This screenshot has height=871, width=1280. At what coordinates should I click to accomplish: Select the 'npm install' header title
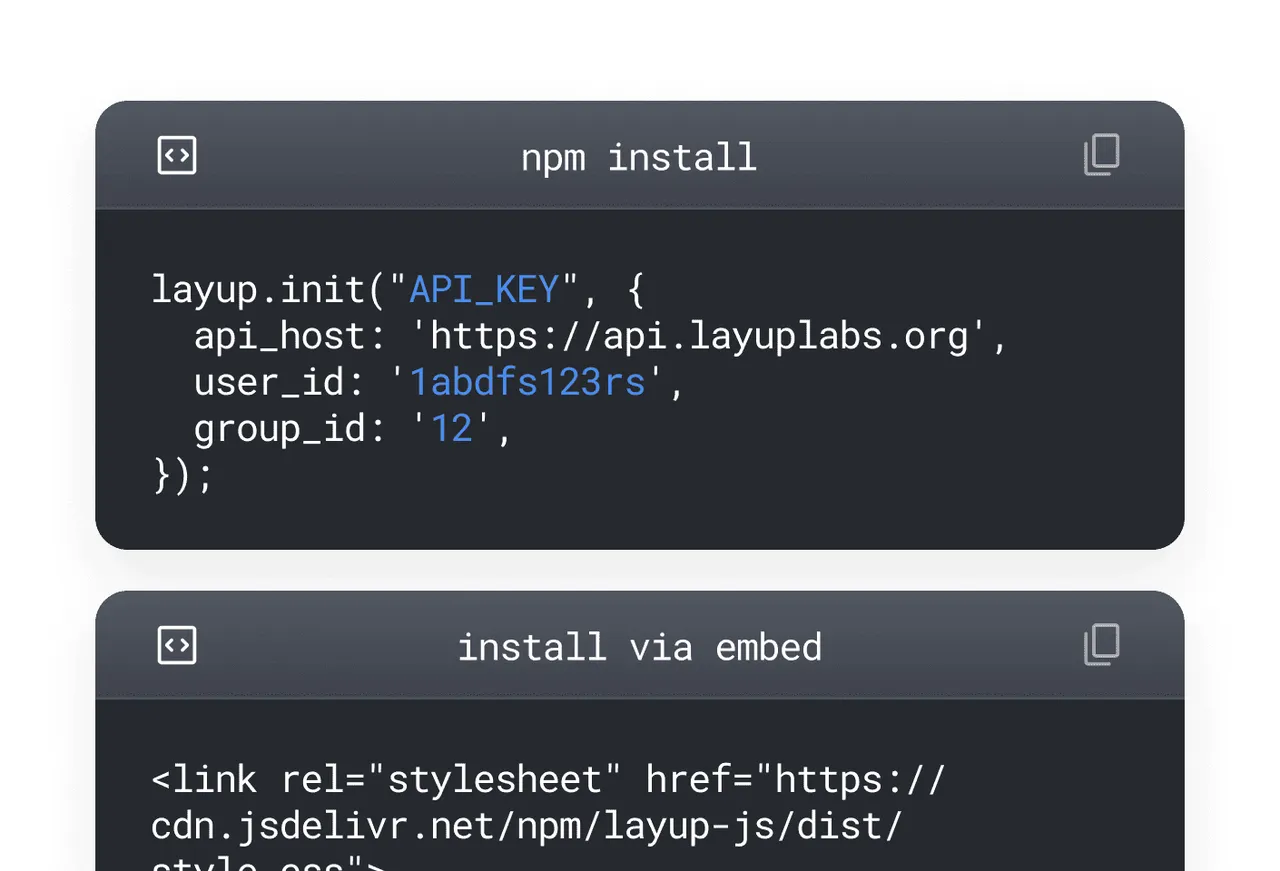point(639,157)
